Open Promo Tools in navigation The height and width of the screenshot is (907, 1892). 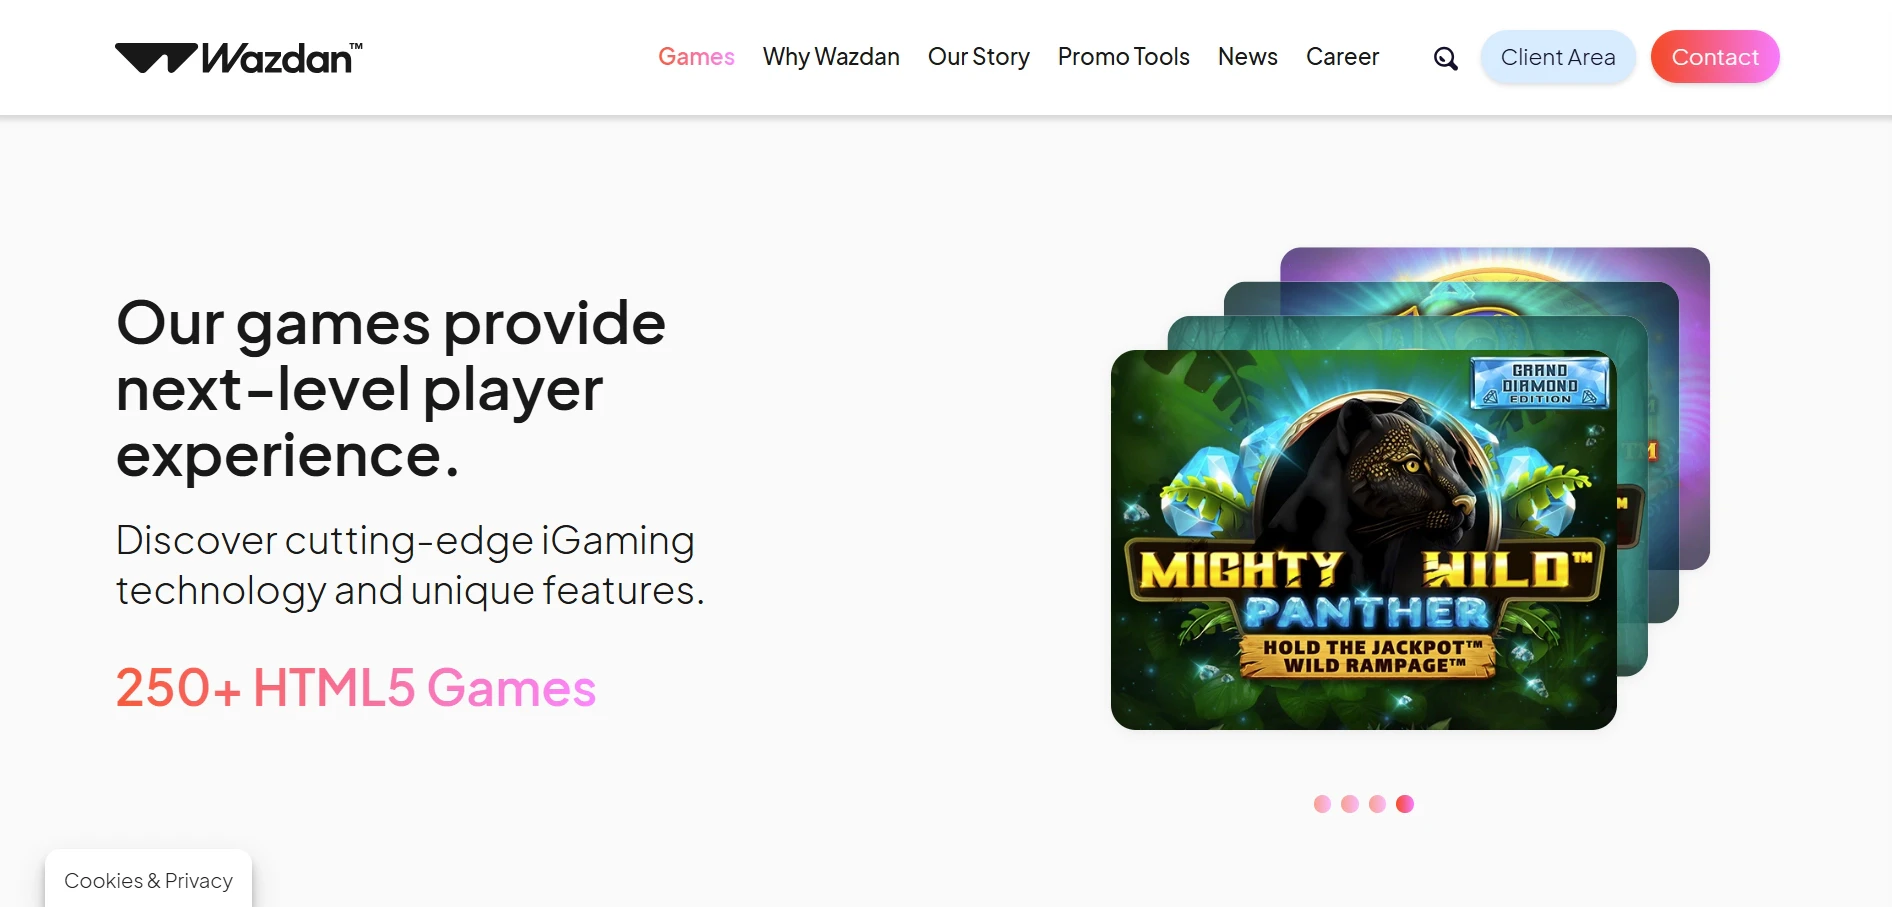point(1124,57)
